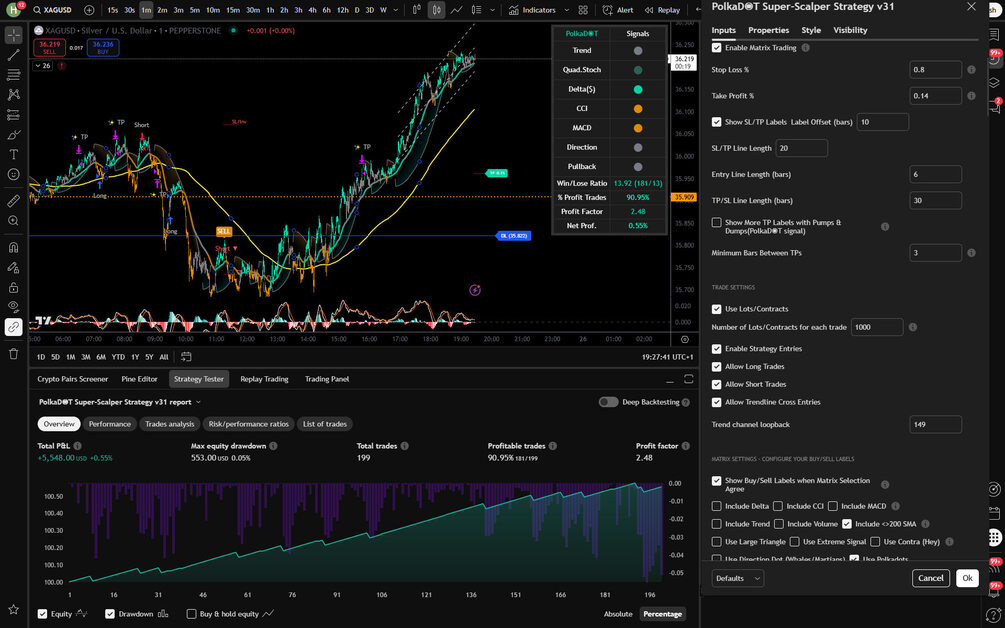Uncheck Allow Trendline Cross Entries
This screenshot has width=1005, height=628.
point(717,402)
